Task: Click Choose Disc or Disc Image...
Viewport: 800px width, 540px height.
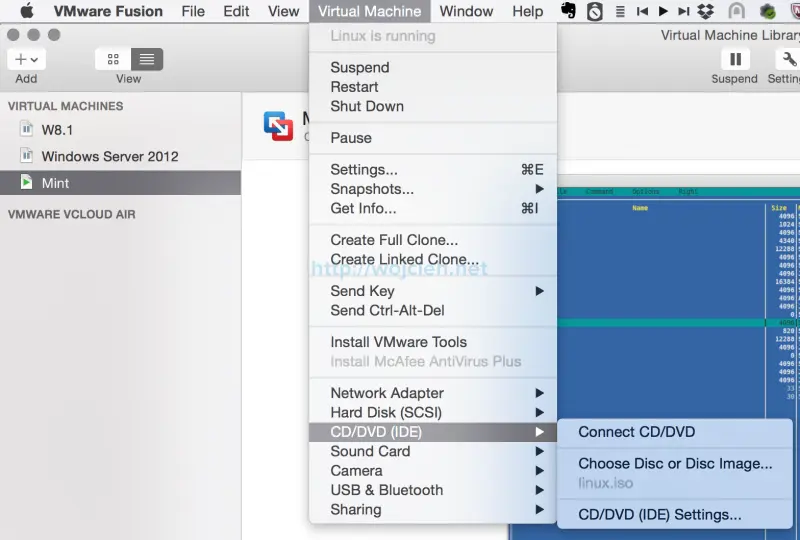Action: click(674, 463)
